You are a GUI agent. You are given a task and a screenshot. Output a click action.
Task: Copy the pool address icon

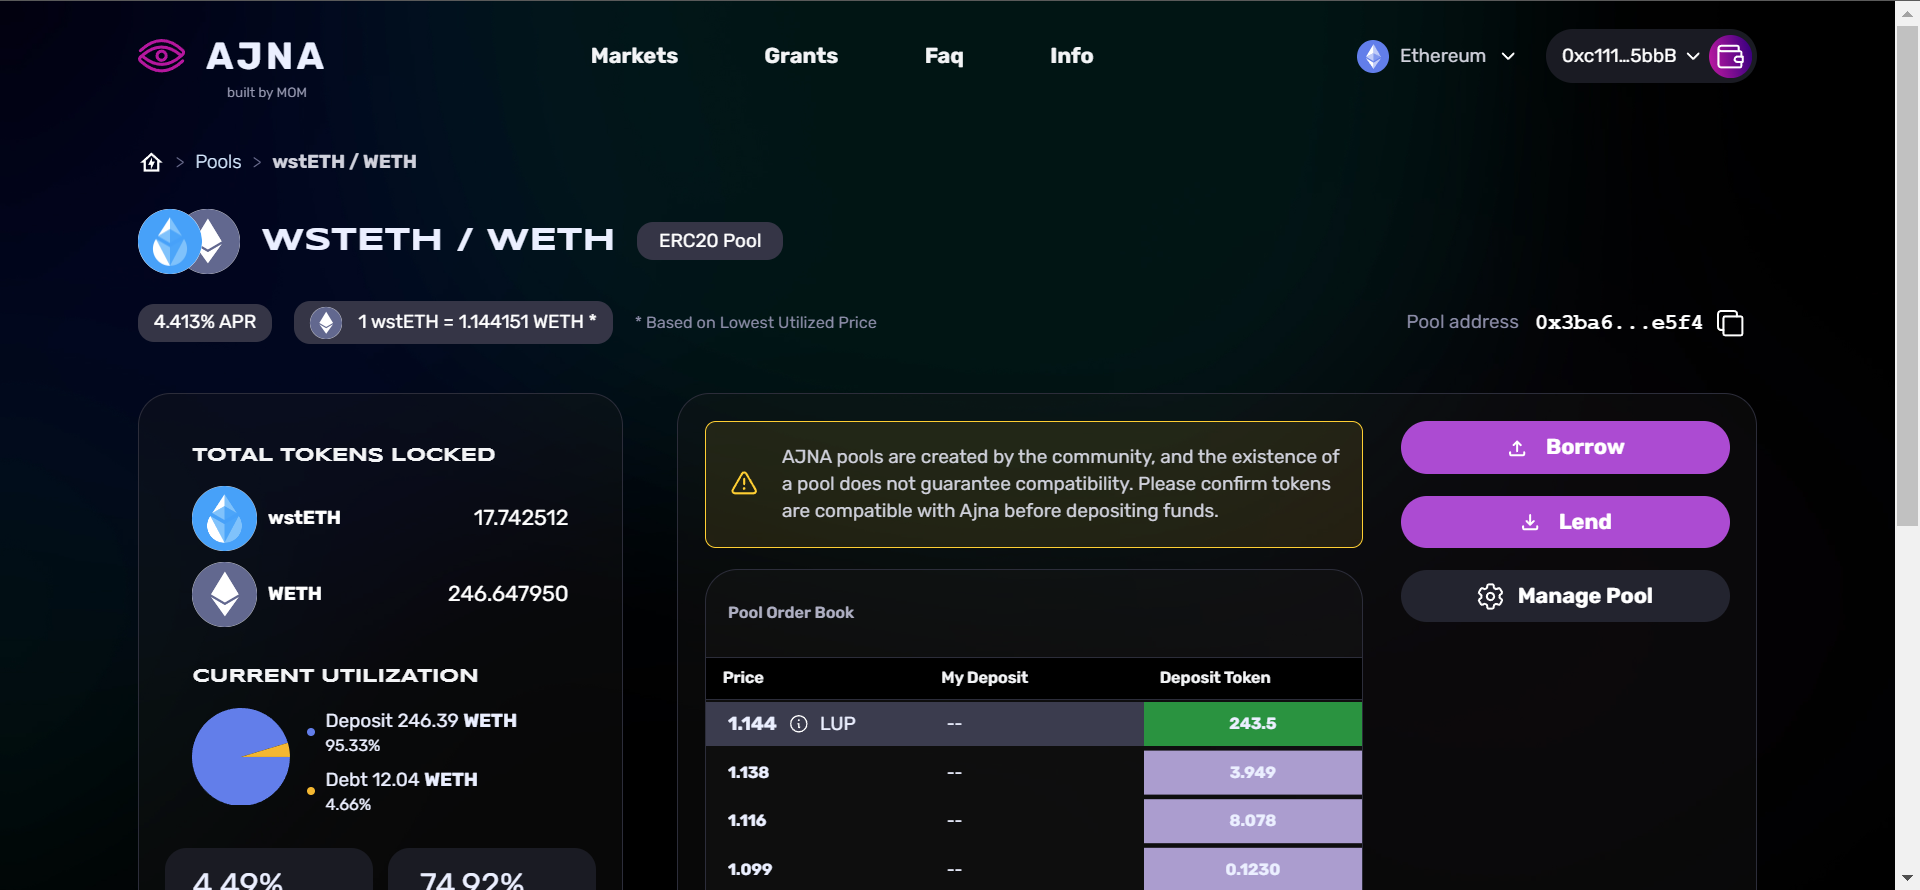tap(1730, 323)
